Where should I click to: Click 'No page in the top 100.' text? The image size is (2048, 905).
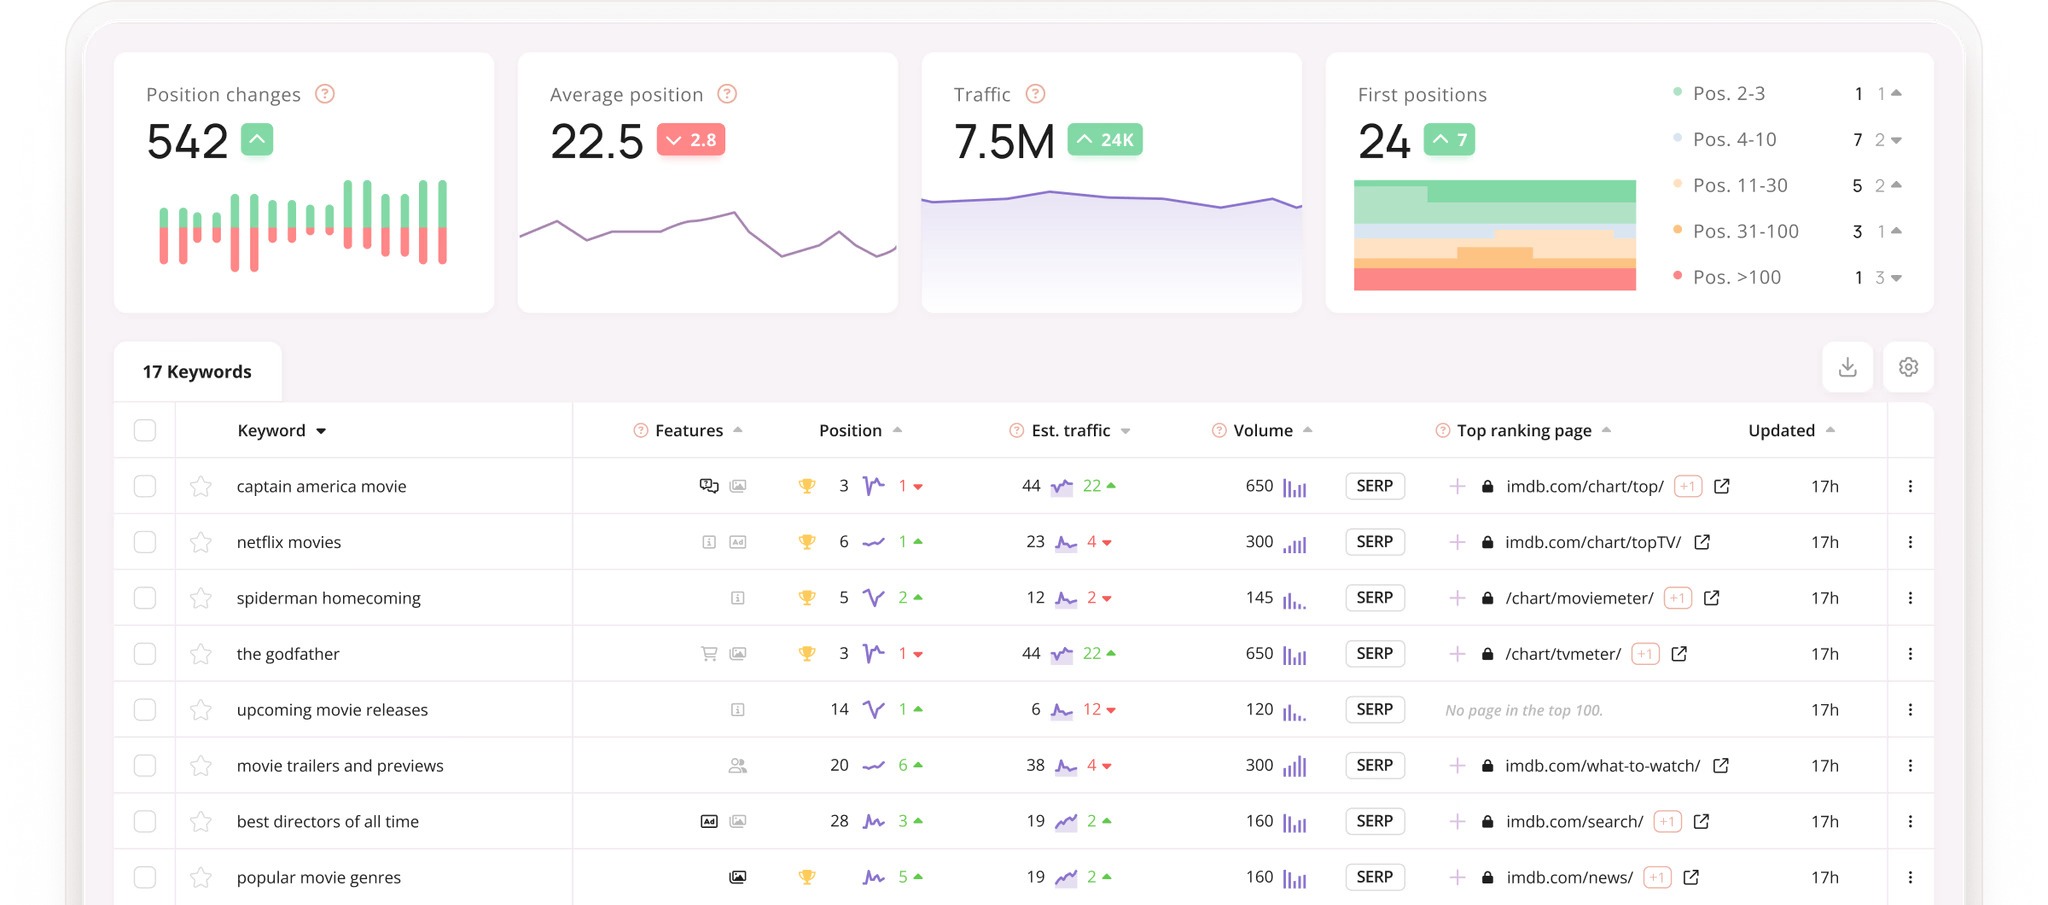coord(1524,710)
